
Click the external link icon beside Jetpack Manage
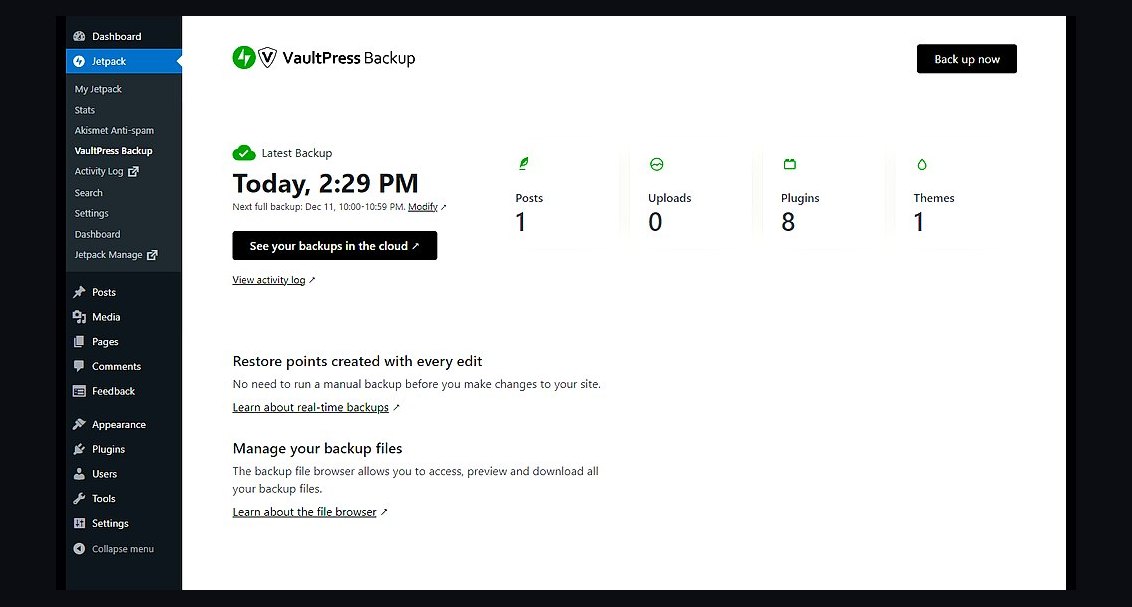tap(152, 255)
